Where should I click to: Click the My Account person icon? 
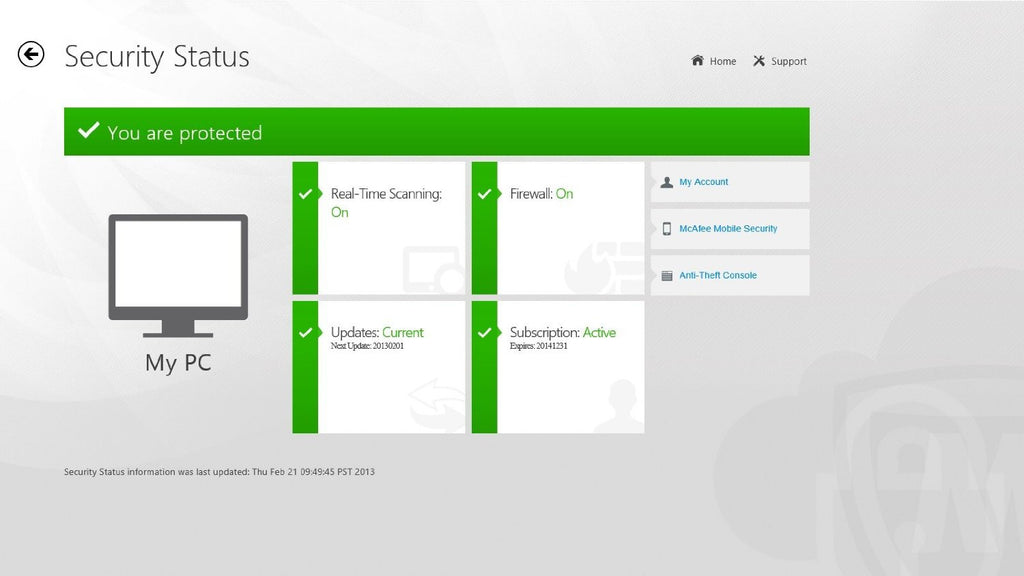coord(667,182)
